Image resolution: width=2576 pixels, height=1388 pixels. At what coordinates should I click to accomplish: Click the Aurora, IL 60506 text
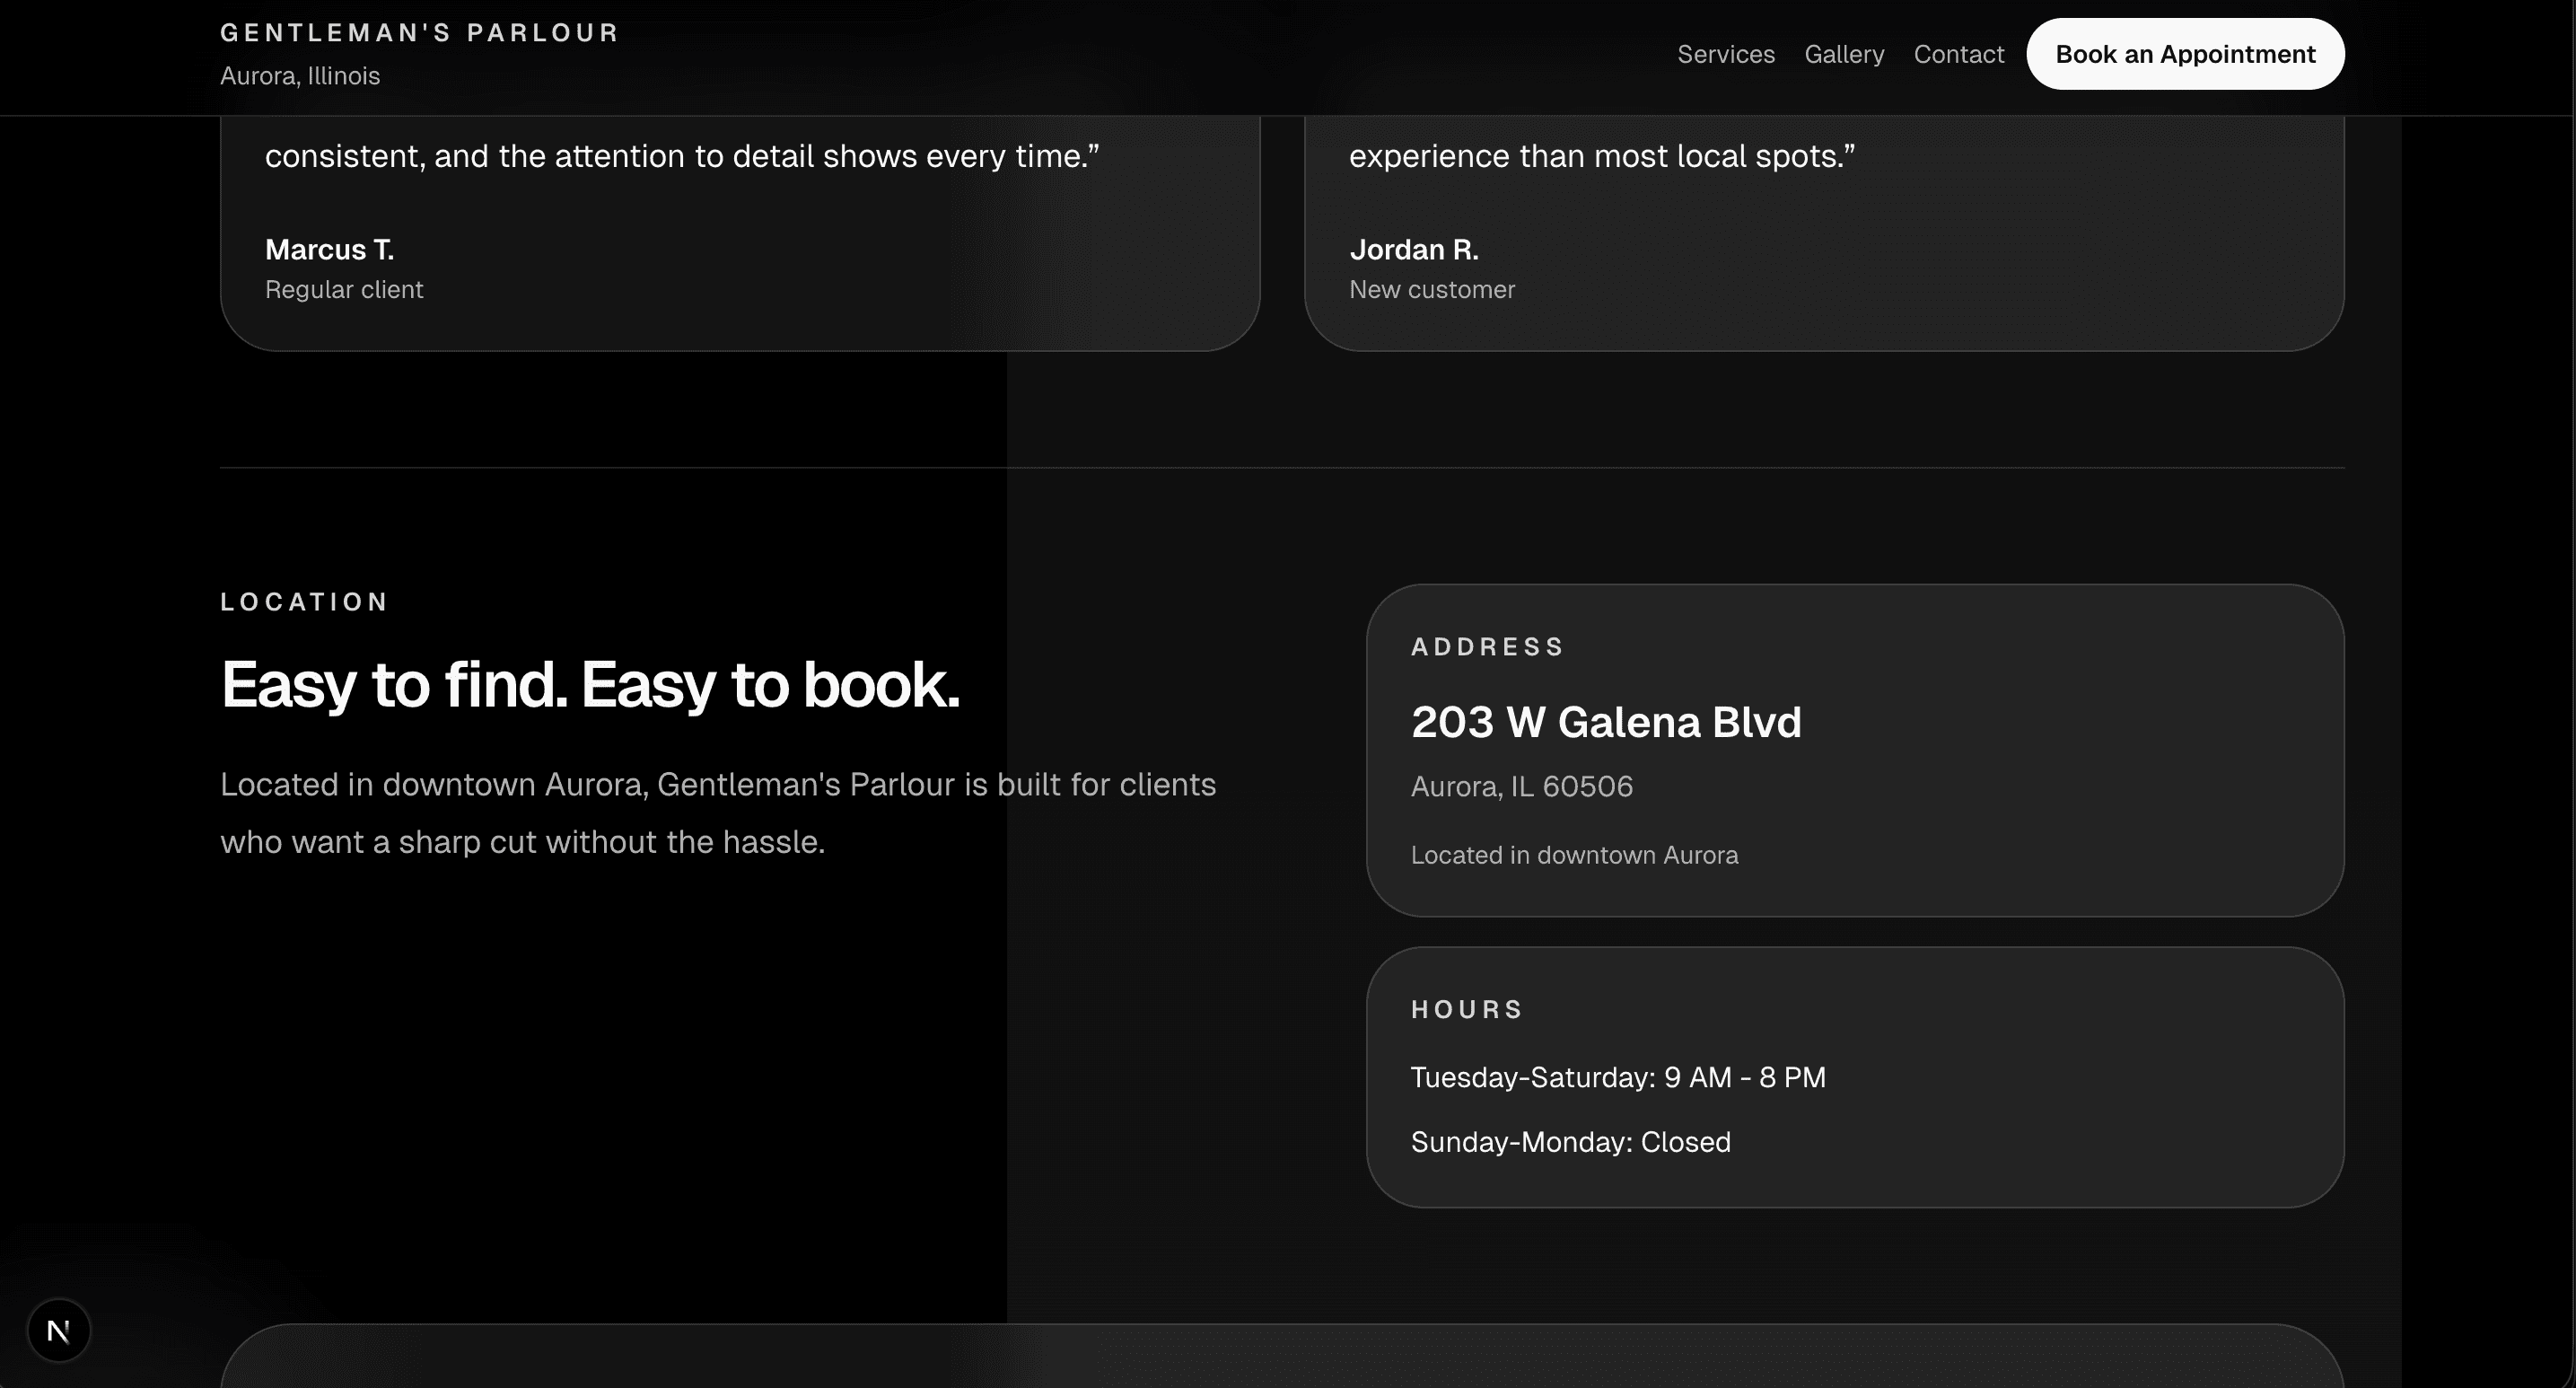pyautogui.click(x=1521, y=787)
